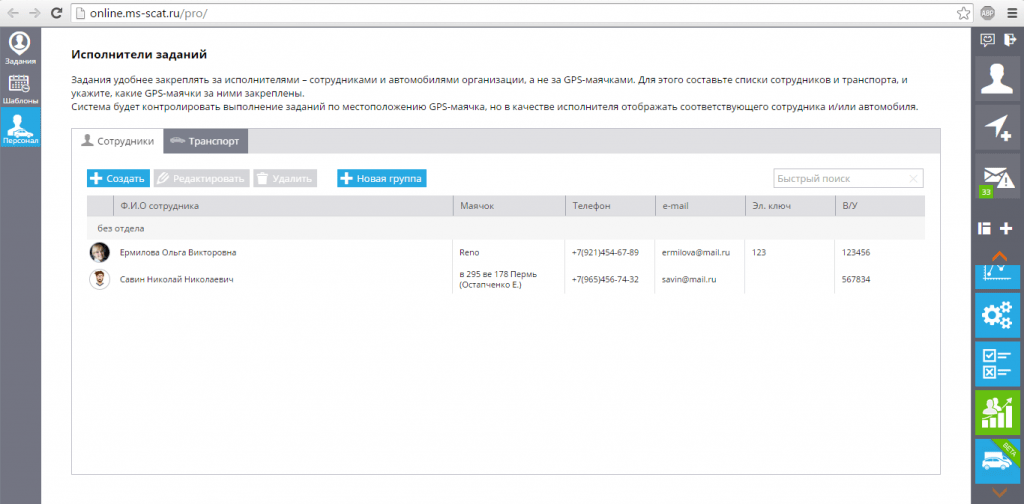Click the Новая группа button

tap(381, 178)
